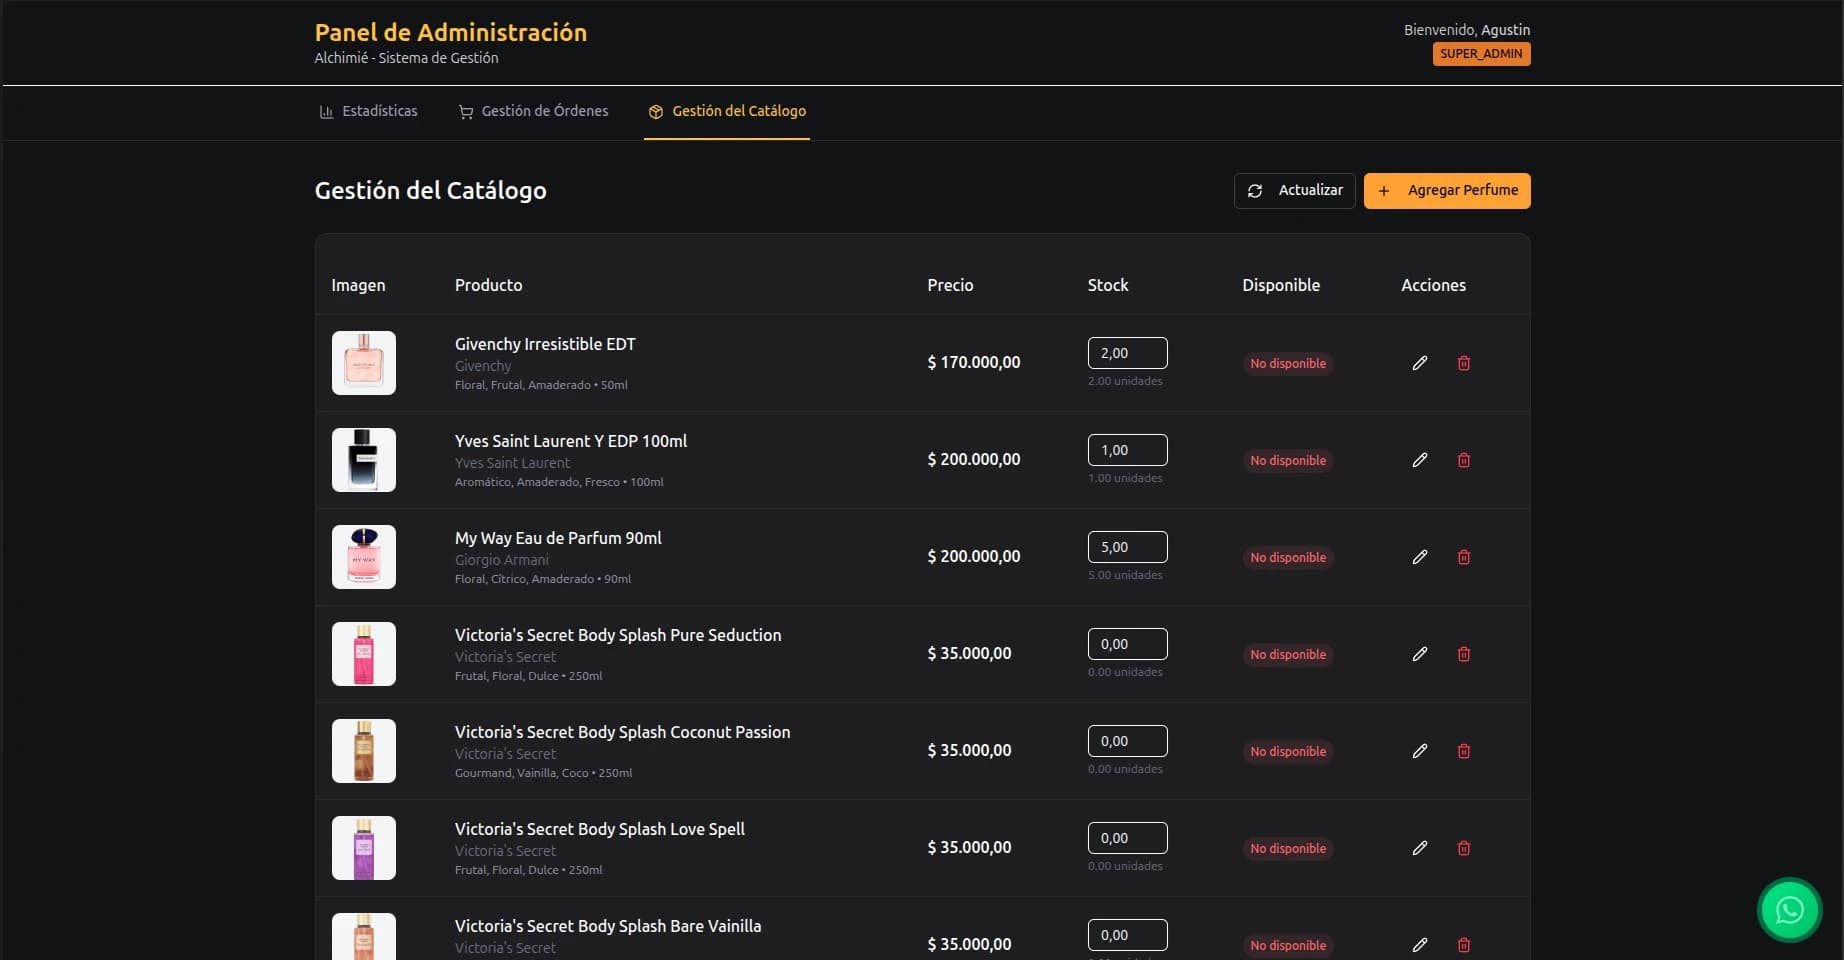Delete Yves Saint Laurent Y EDP trash icon
The width and height of the screenshot is (1844, 960).
click(x=1464, y=460)
